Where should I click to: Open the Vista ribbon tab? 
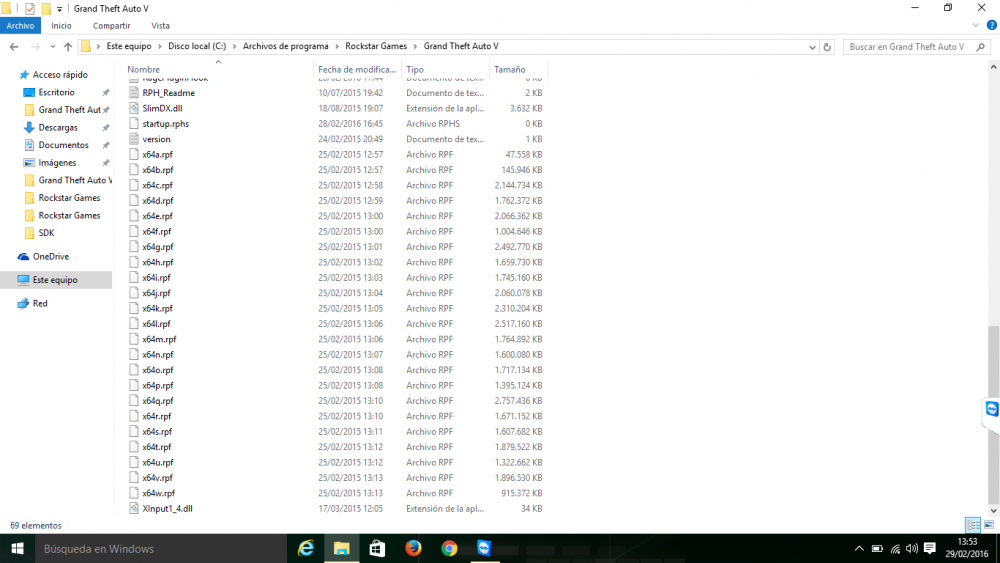click(160, 26)
